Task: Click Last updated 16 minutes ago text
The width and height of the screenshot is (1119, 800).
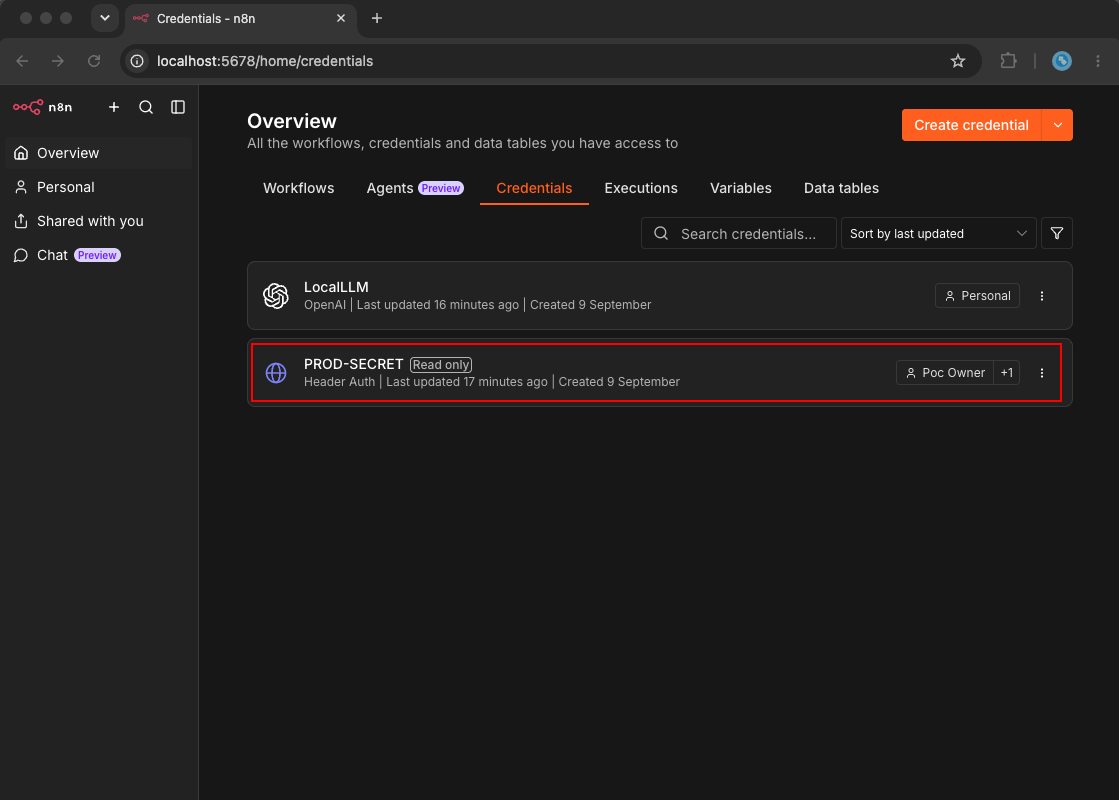Action: point(437,305)
